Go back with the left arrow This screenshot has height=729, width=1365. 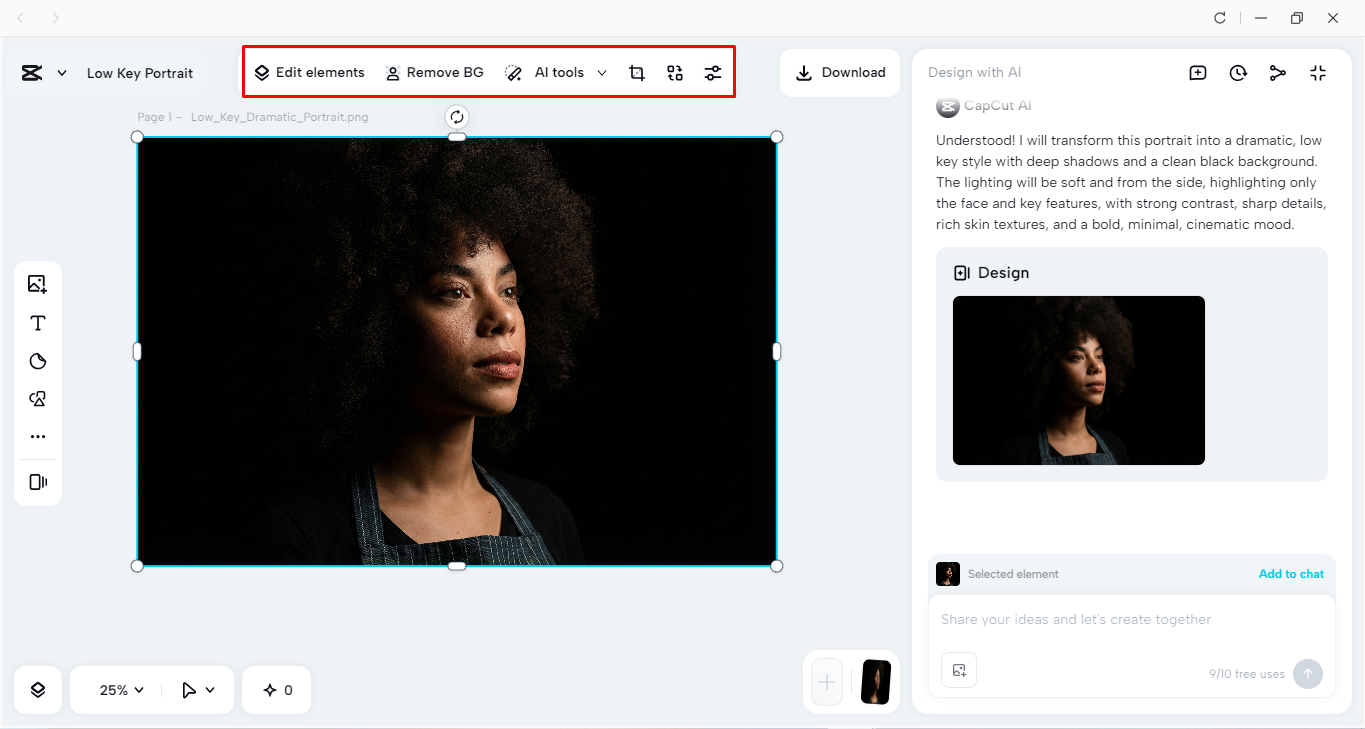21,18
